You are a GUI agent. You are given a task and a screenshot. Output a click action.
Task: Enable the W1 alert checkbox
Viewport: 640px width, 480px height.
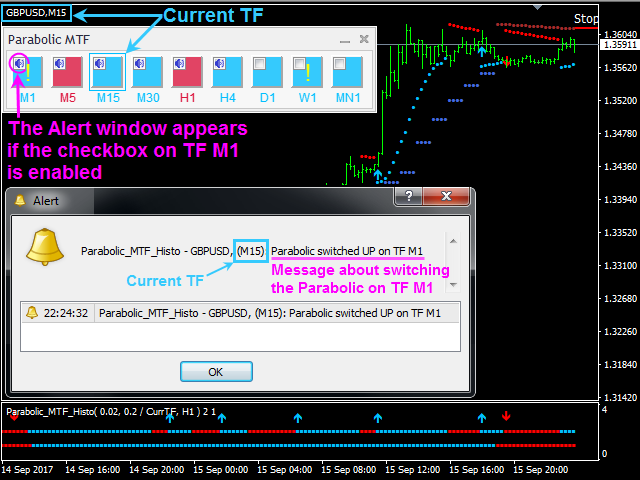click(x=300, y=64)
